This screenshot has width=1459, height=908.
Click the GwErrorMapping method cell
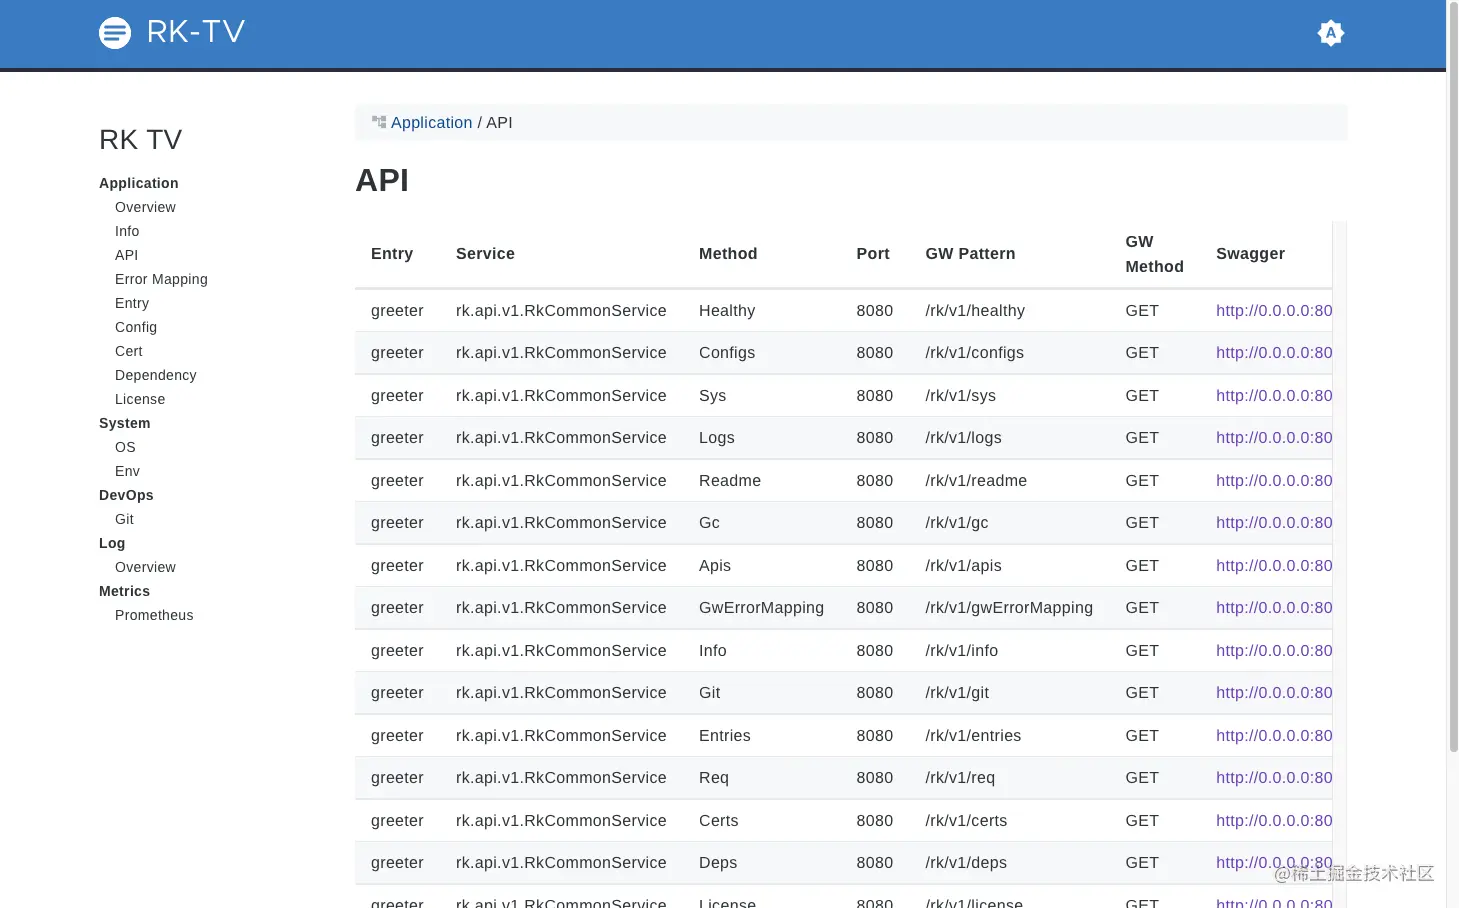click(x=761, y=608)
